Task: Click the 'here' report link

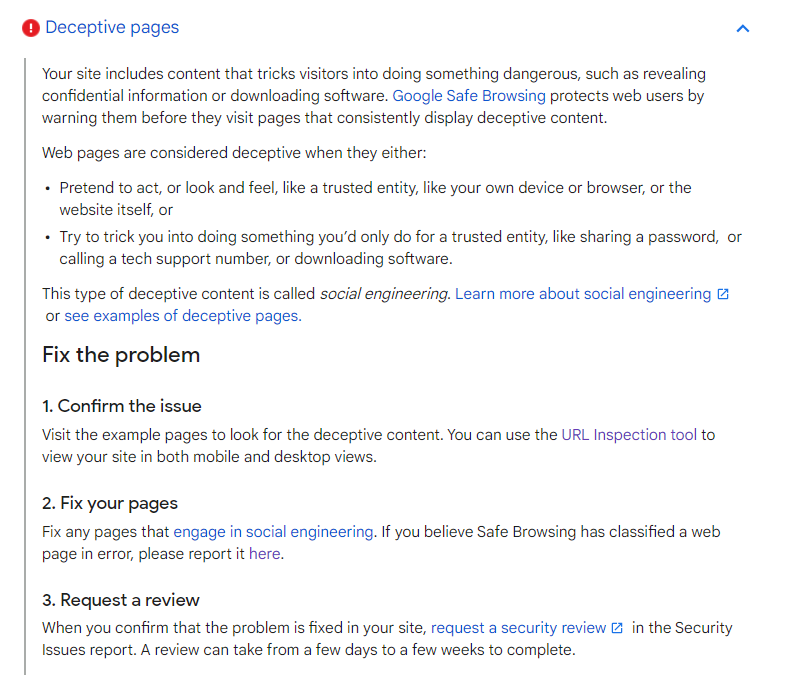Action: point(264,554)
